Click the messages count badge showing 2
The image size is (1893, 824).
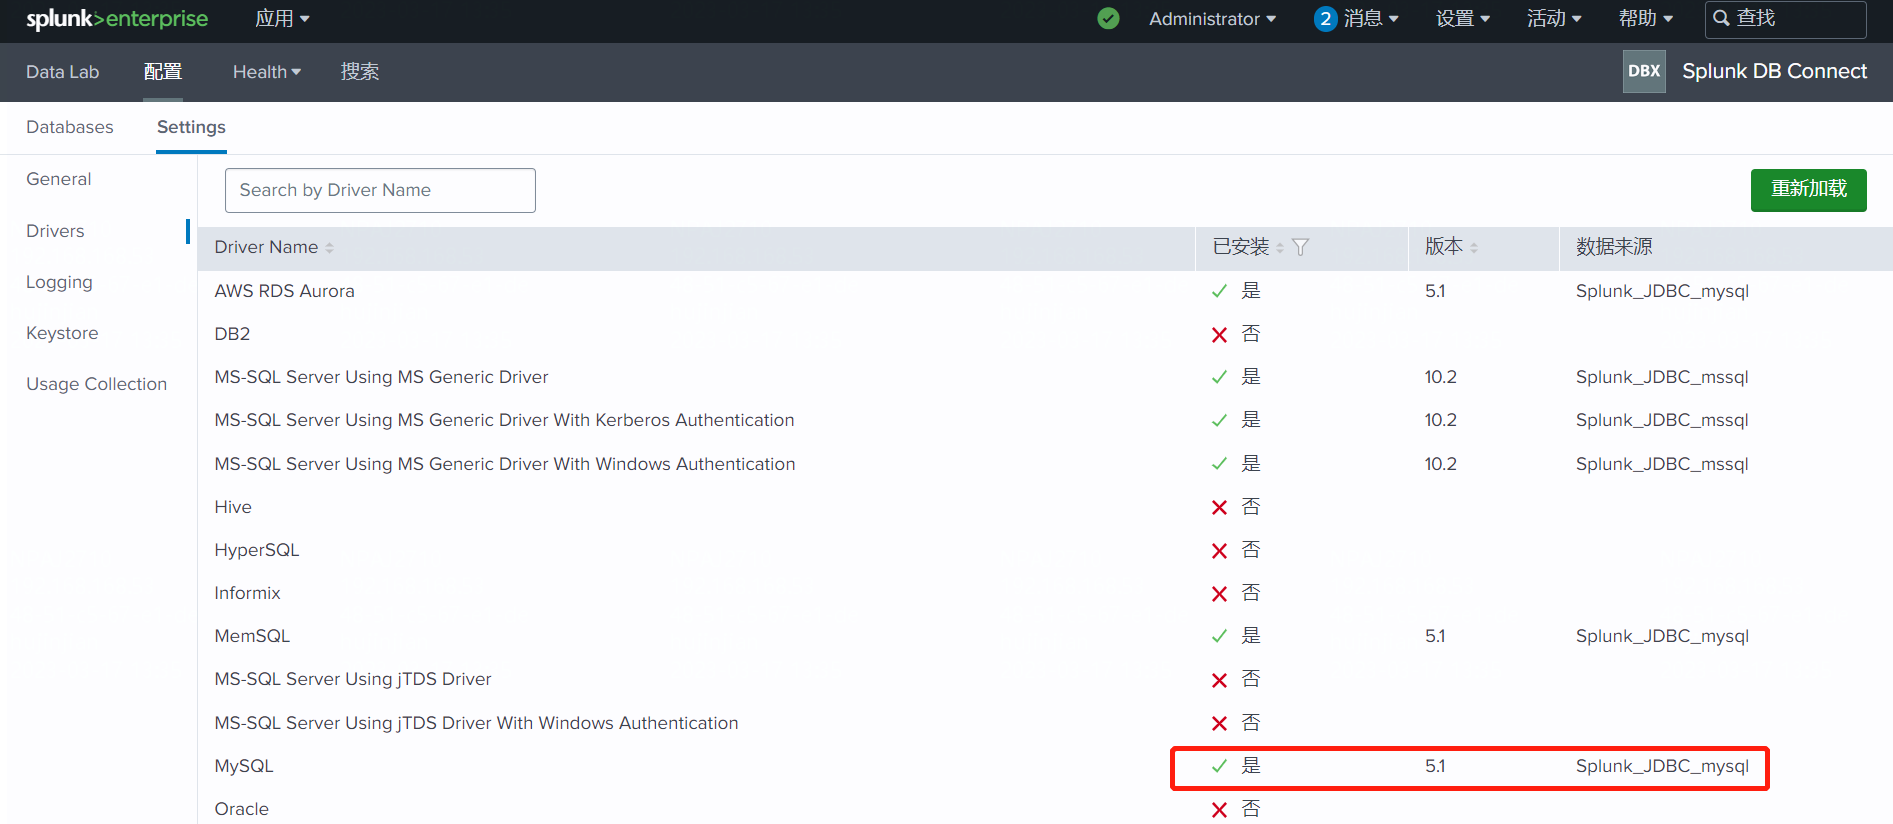1325,19
